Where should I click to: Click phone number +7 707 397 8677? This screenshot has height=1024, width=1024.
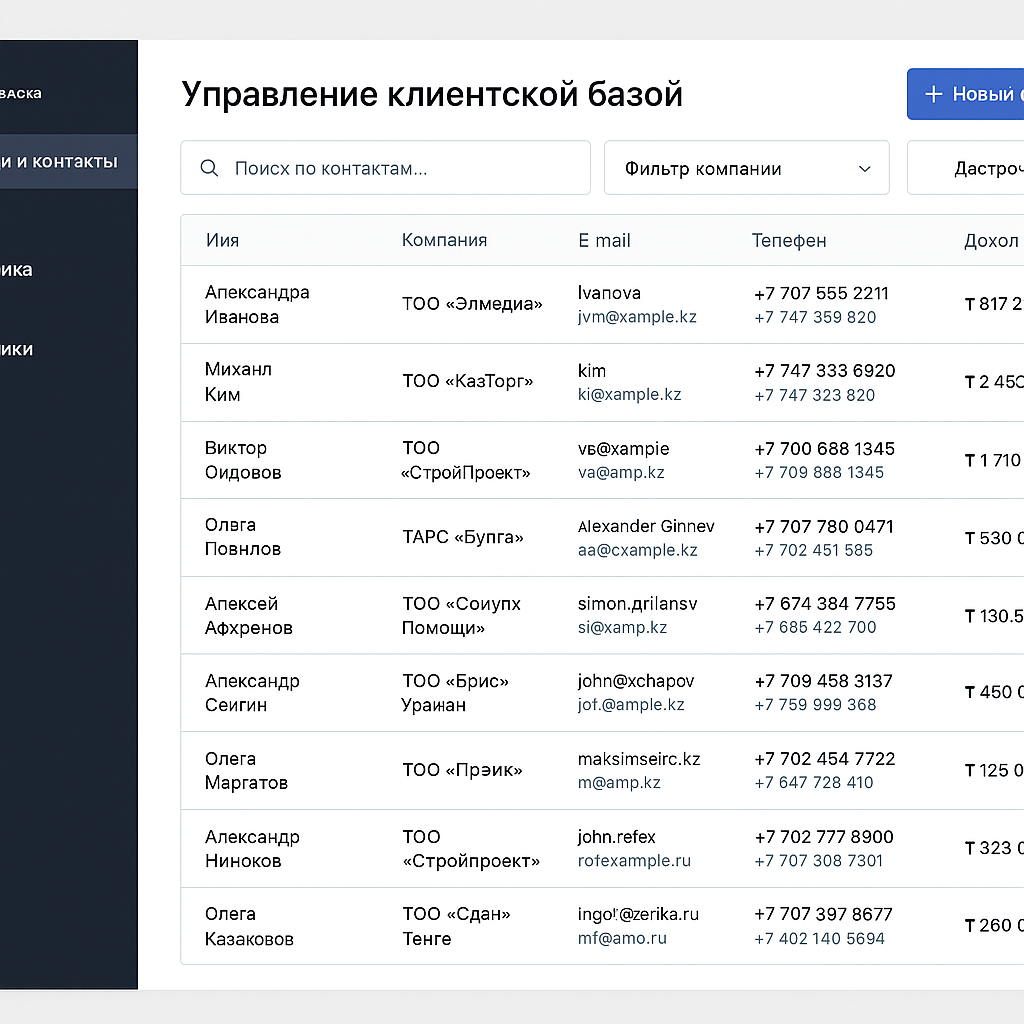(824, 914)
